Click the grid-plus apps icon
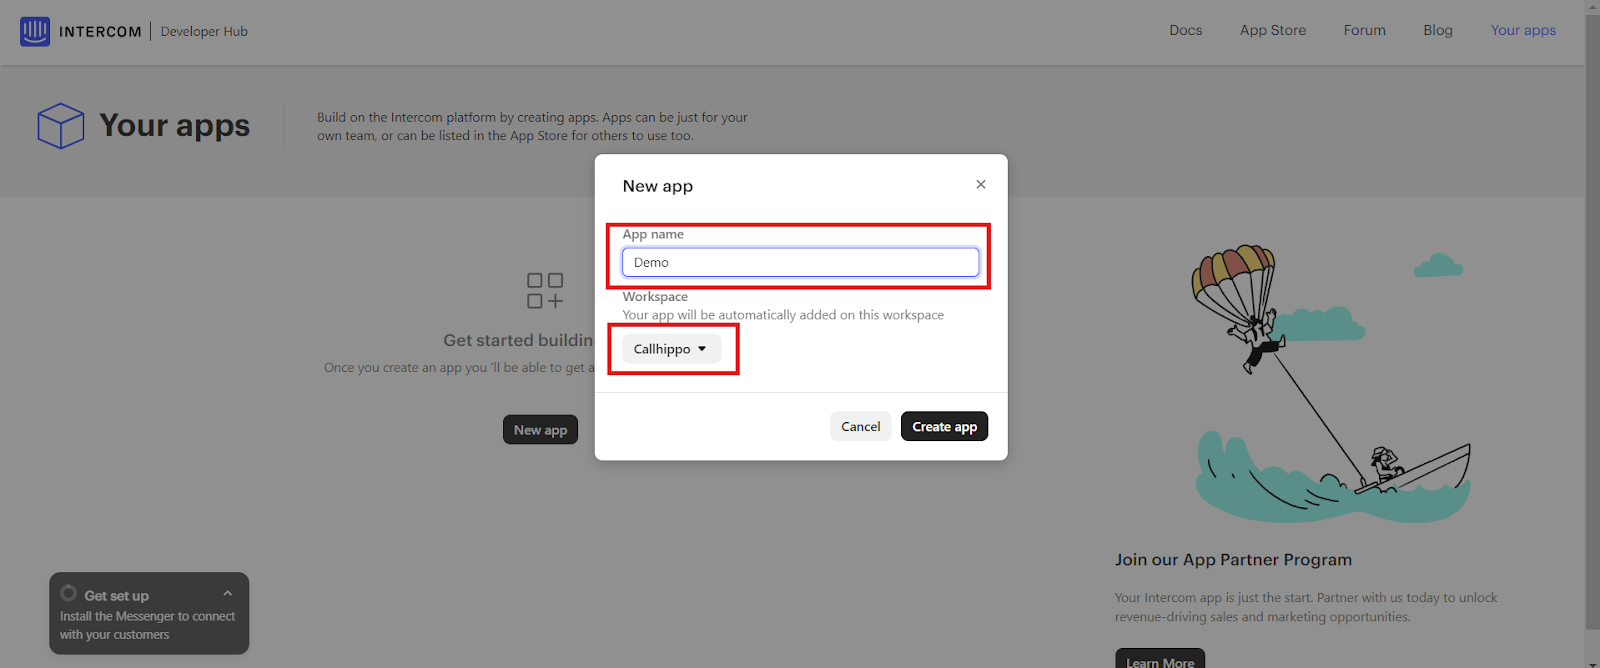1600x668 pixels. (545, 290)
